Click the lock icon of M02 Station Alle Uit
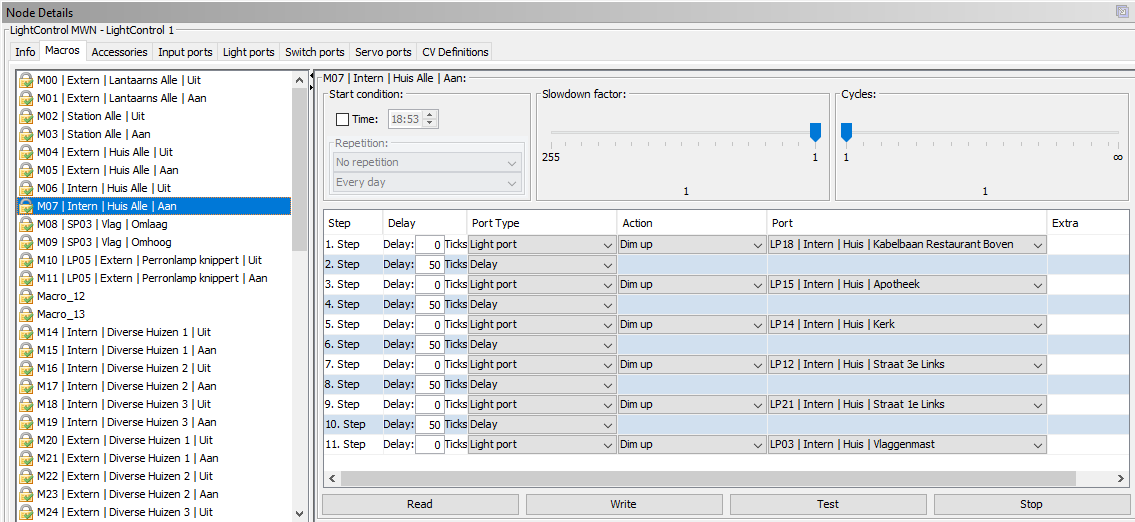Screen dimensions: 1135x522 tap(27, 116)
